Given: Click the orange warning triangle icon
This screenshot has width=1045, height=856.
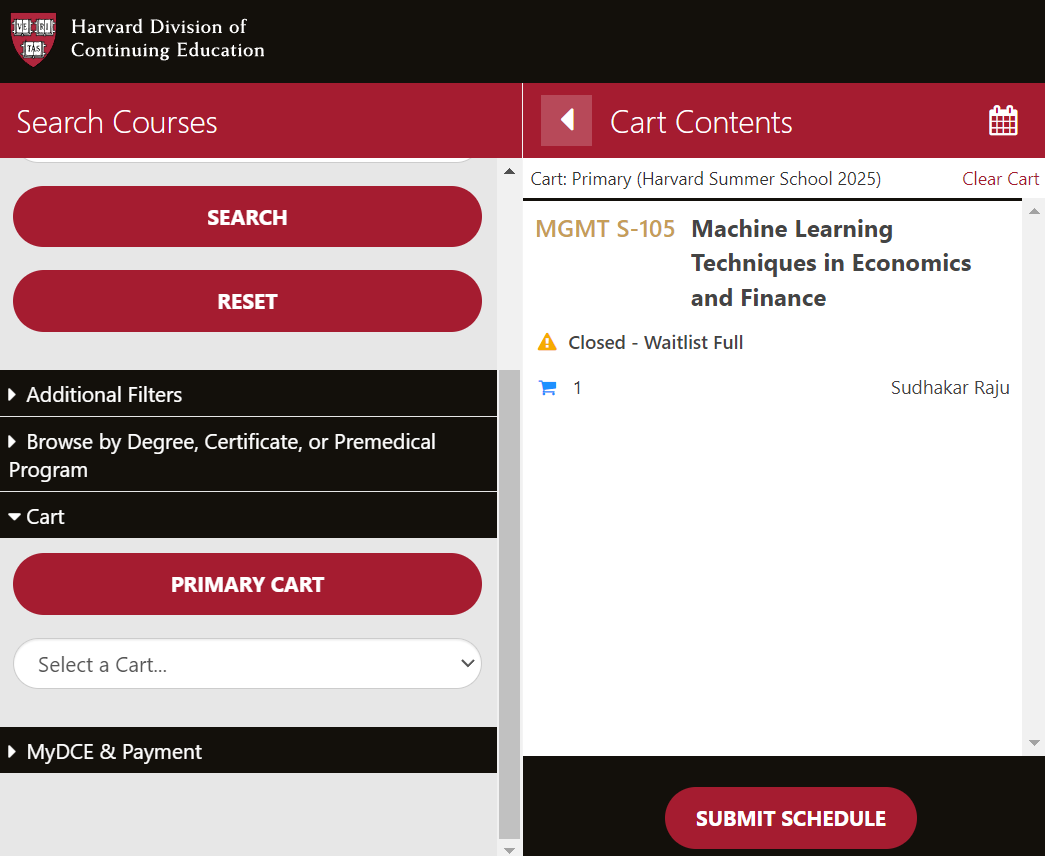Looking at the screenshot, I should [x=547, y=342].
